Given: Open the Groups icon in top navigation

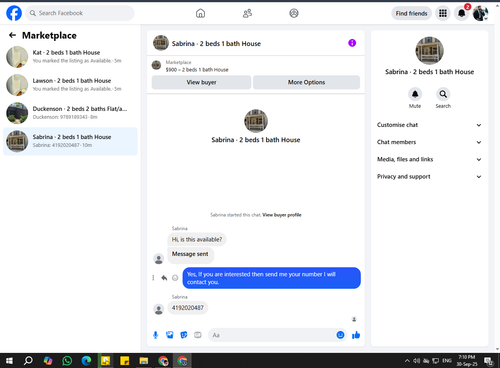Looking at the screenshot, I should tap(294, 13).
